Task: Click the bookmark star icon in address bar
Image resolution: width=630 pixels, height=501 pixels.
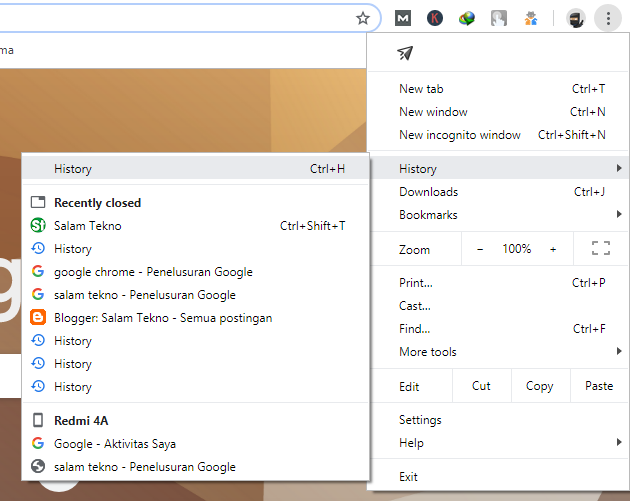Action: (x=363, y=18)
